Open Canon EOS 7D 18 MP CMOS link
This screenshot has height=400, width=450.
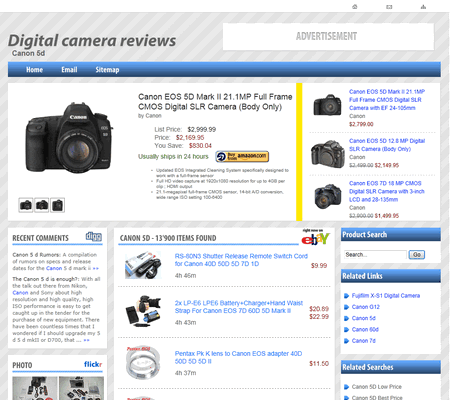[x=387, y=191]
